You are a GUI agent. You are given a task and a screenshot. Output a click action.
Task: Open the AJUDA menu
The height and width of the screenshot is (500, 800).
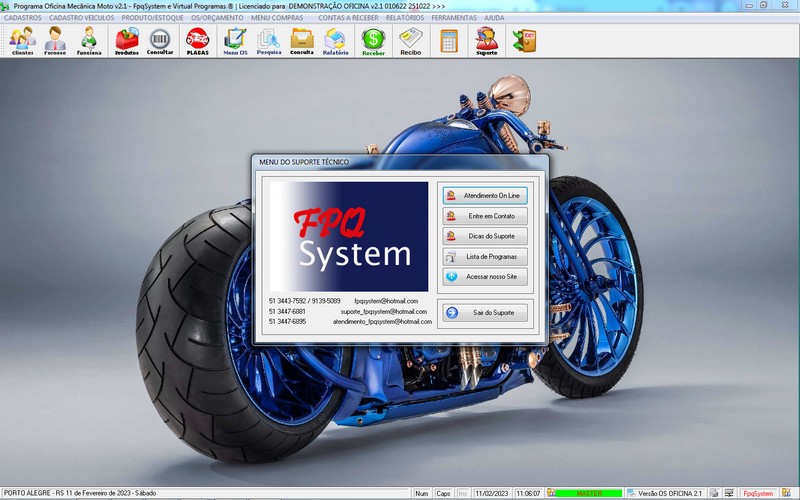(494, 18)
